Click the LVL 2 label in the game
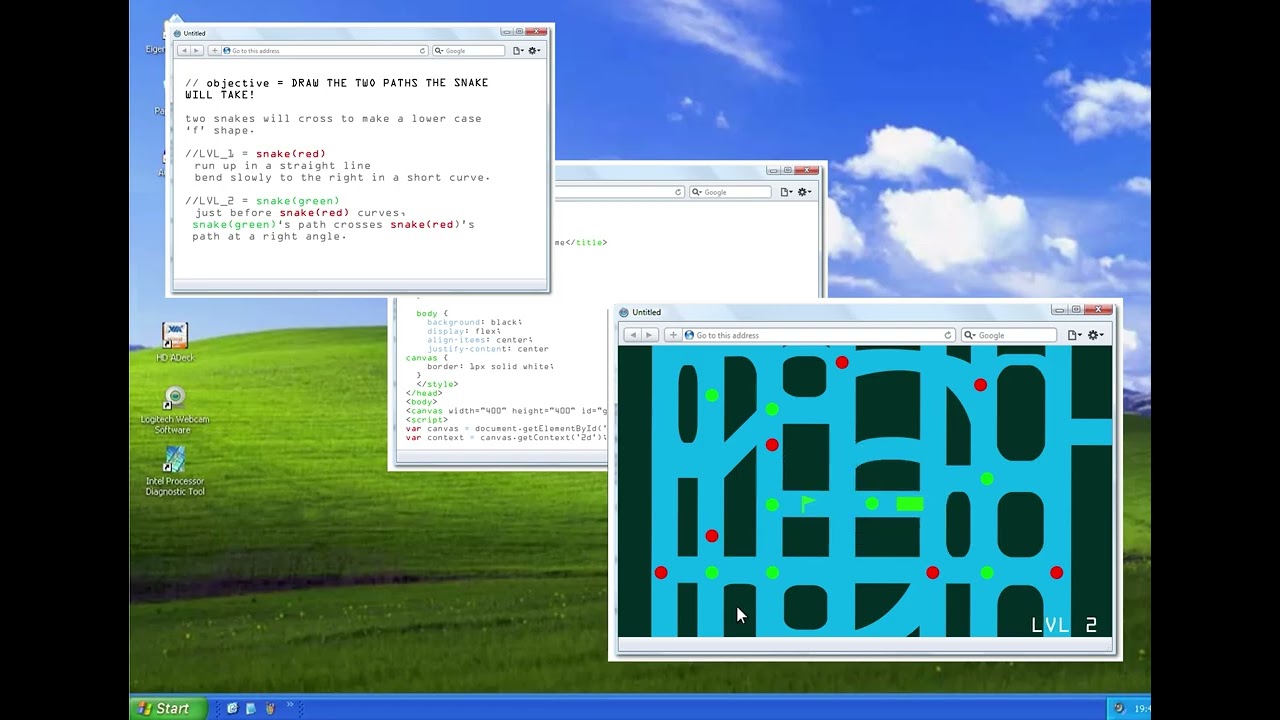 (1064, 625)
